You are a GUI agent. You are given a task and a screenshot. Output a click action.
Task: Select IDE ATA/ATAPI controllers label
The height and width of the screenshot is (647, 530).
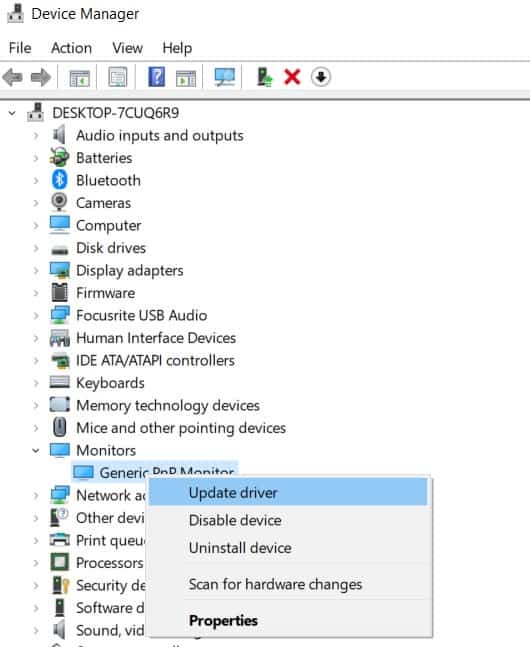[x=155, y=360]
